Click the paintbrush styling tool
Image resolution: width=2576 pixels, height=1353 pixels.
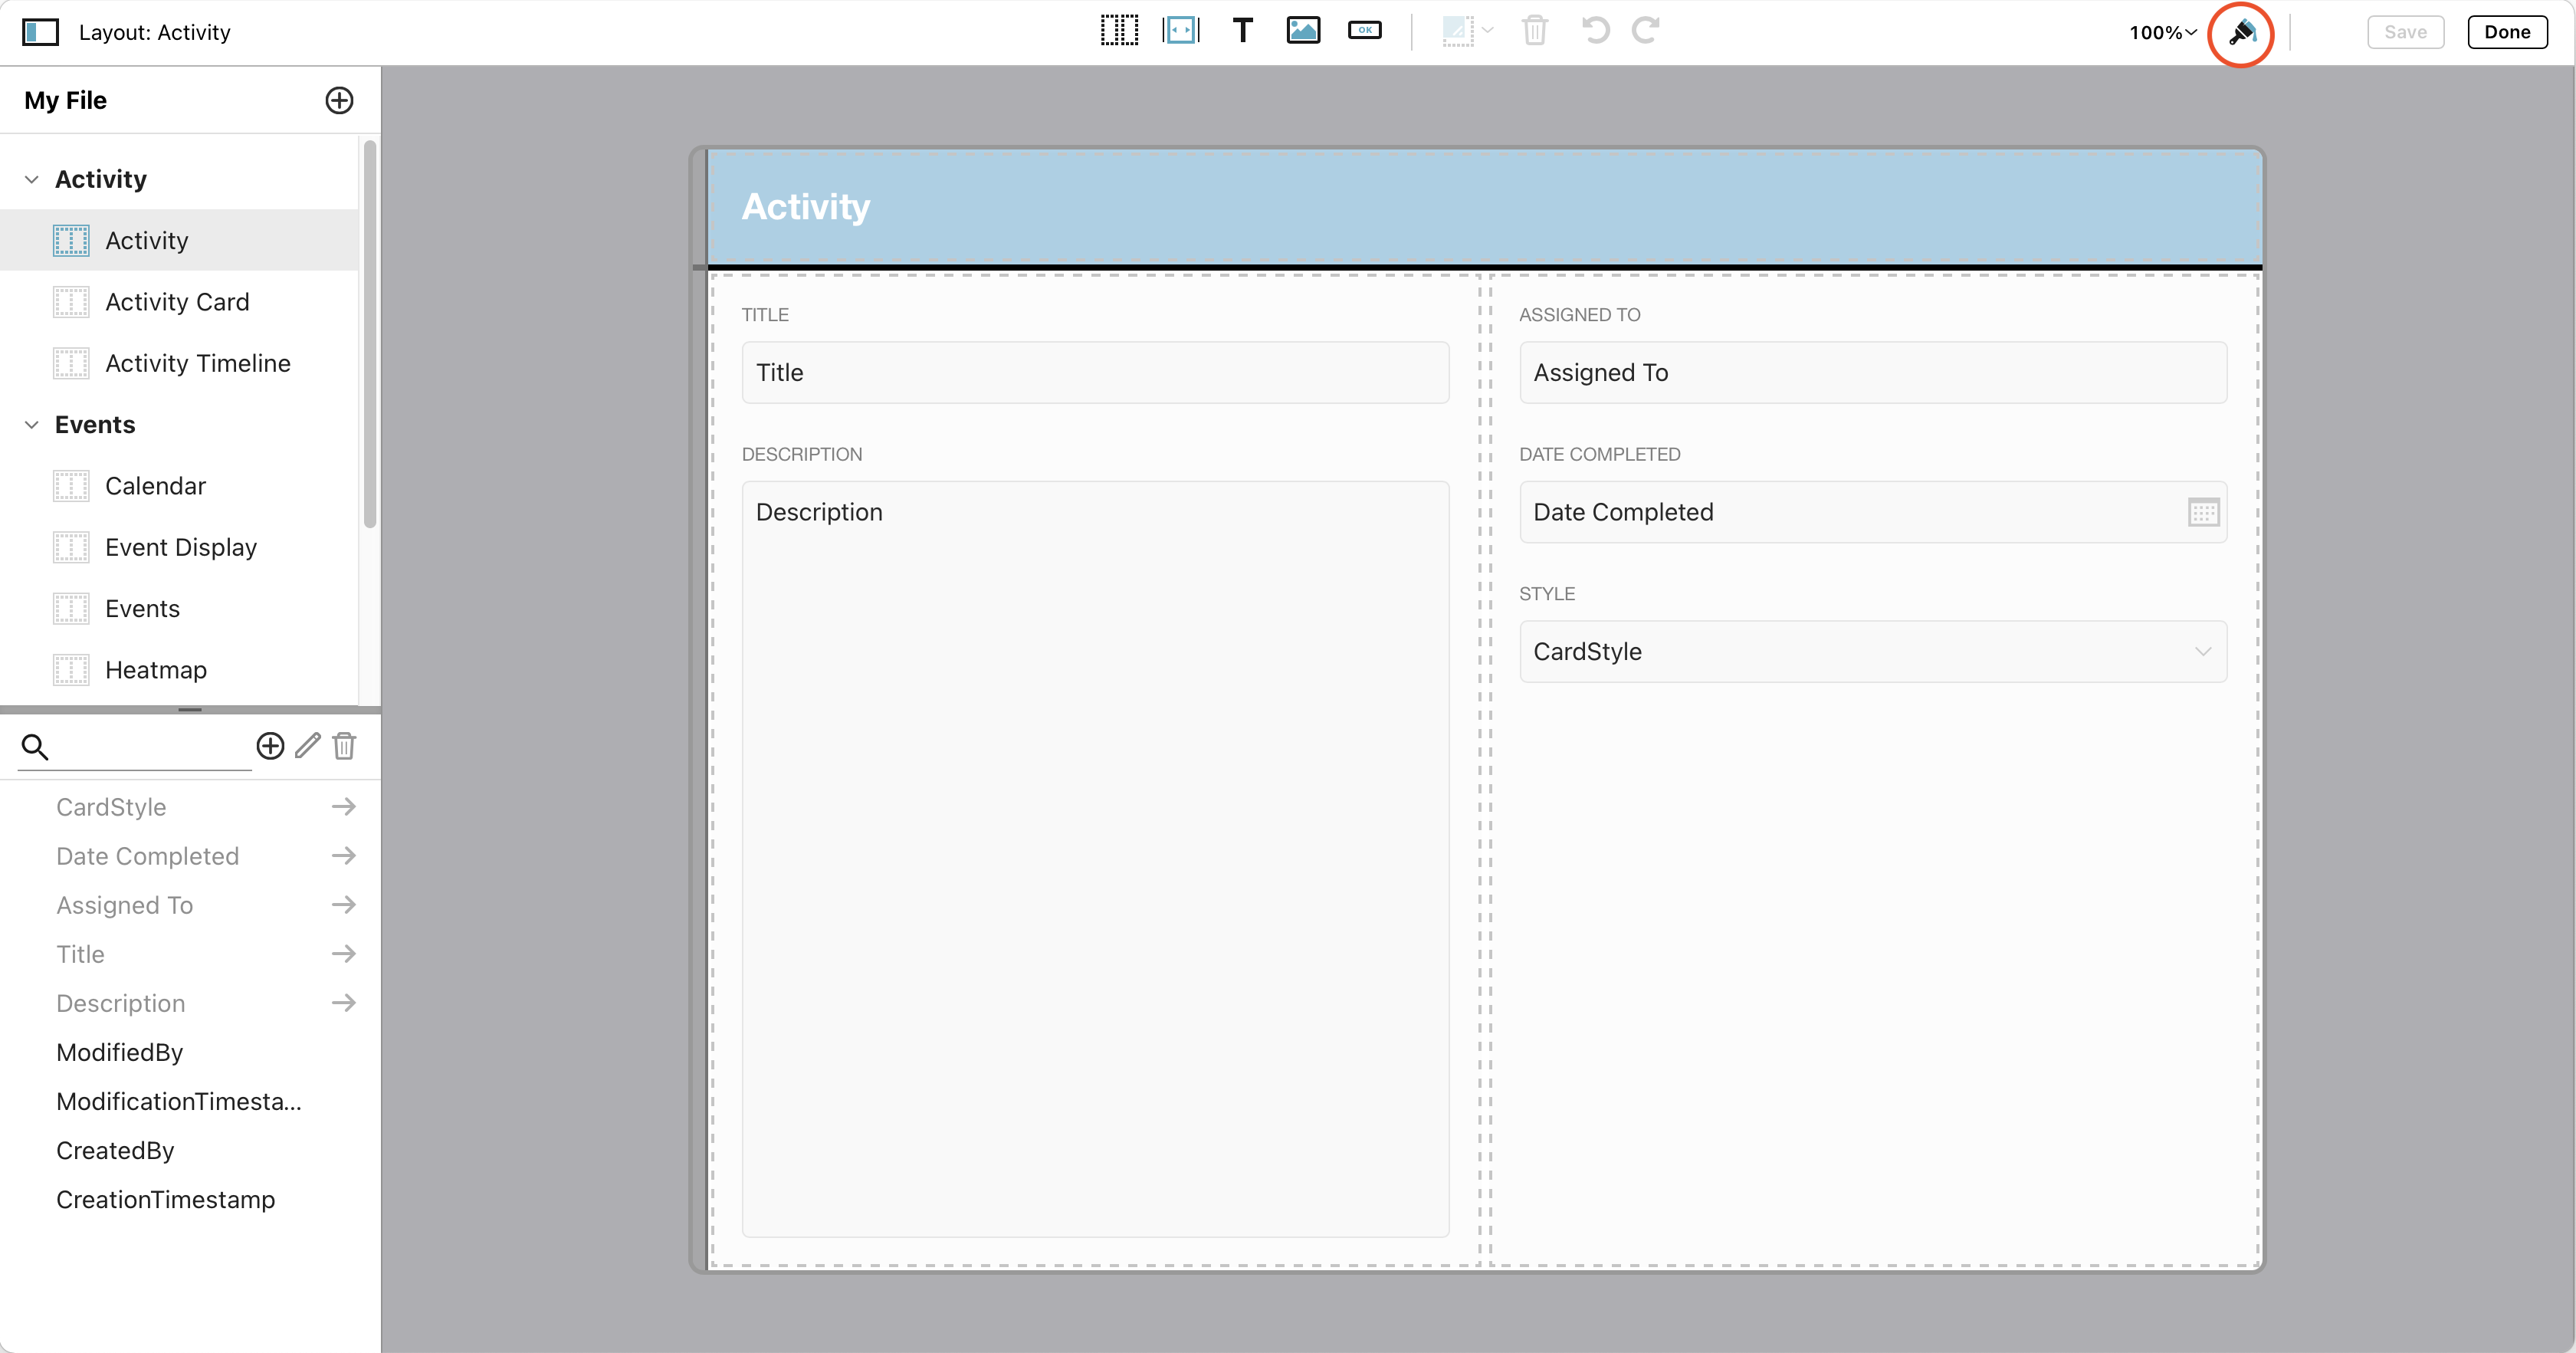[2241, 34]
